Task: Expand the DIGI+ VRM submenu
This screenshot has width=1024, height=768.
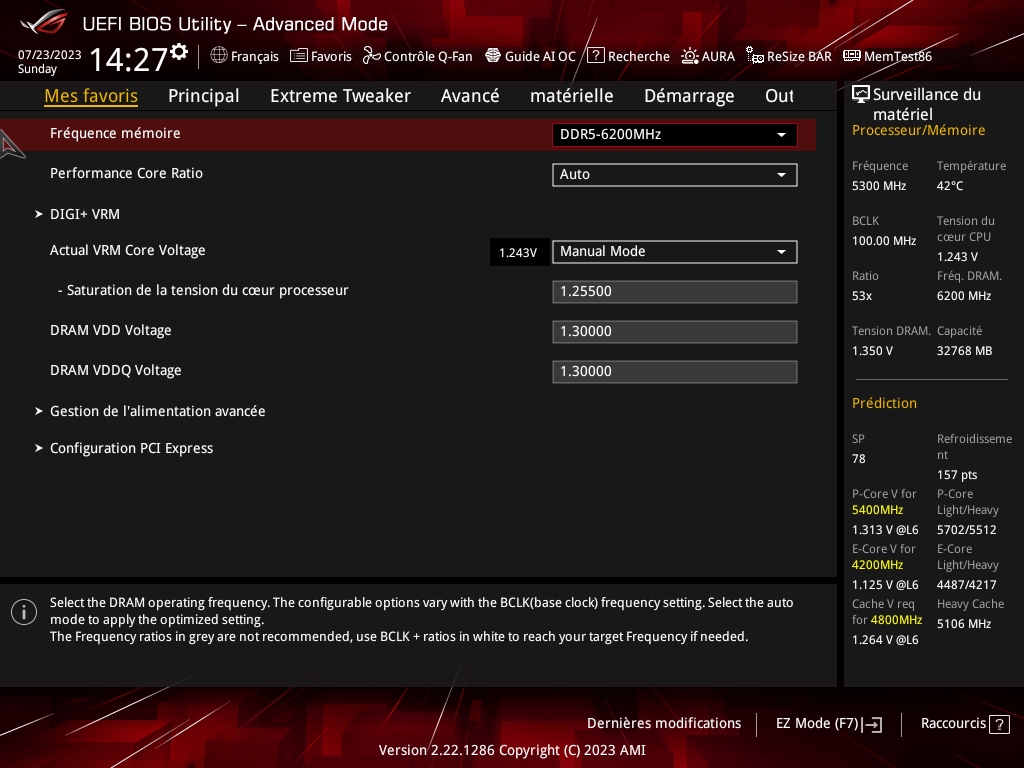Action: point(85,214)
